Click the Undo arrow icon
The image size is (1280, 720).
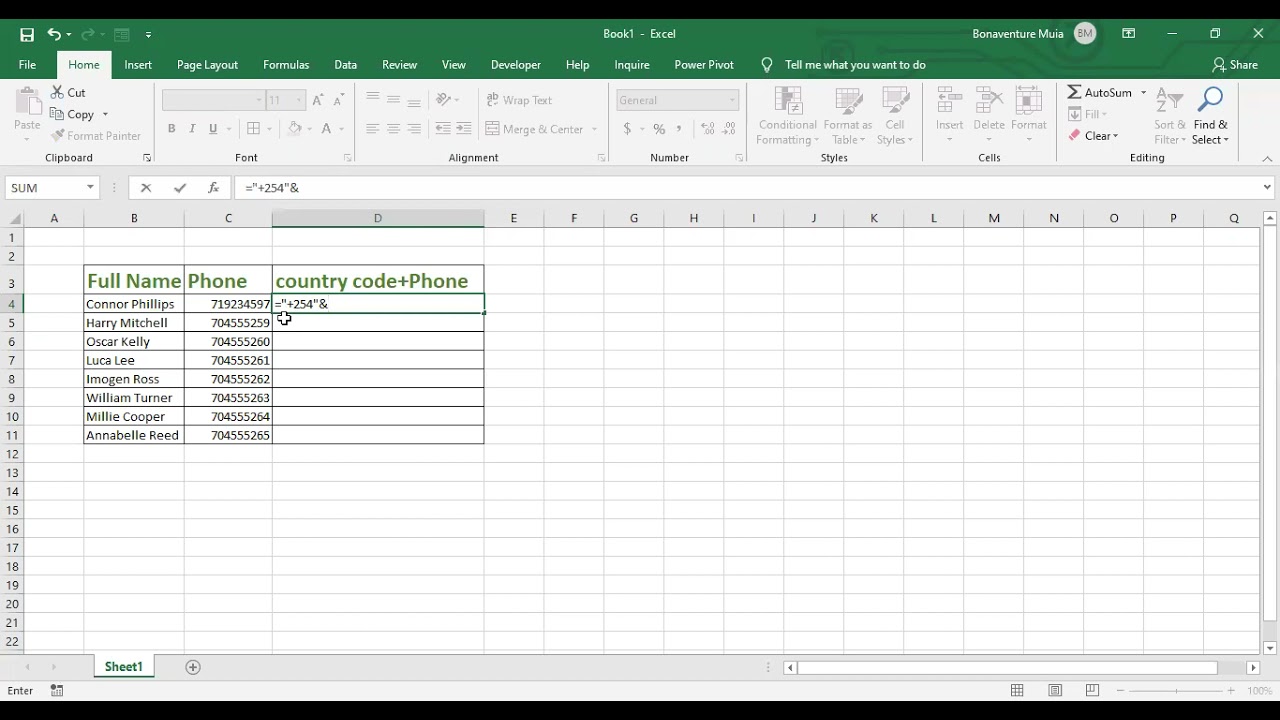tap(54, 34)
